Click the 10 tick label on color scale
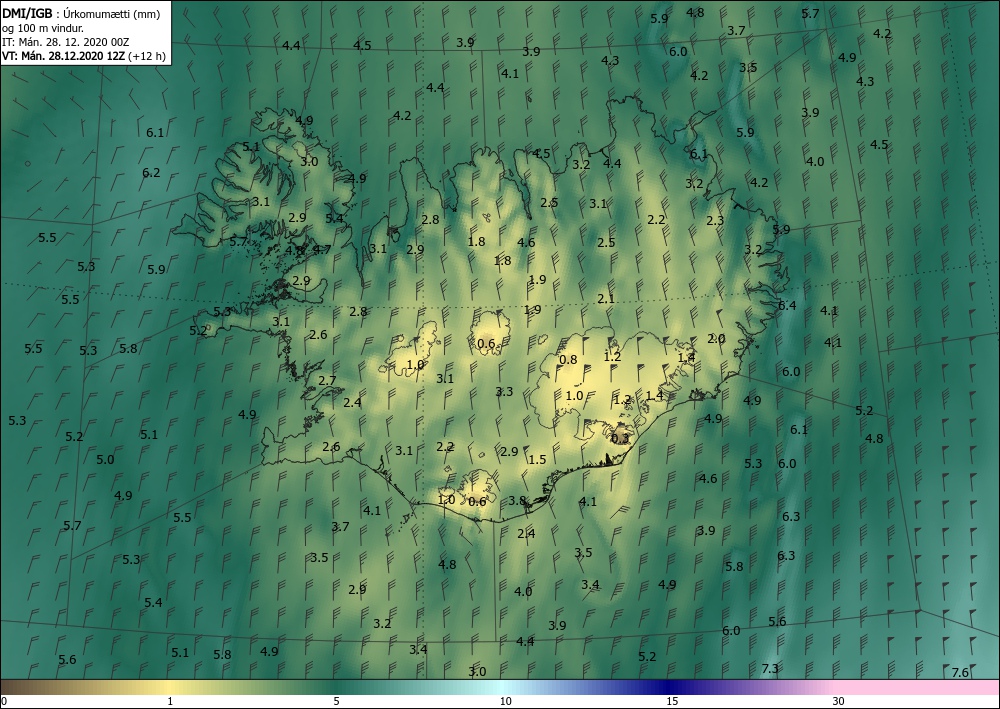 [505, 702]
